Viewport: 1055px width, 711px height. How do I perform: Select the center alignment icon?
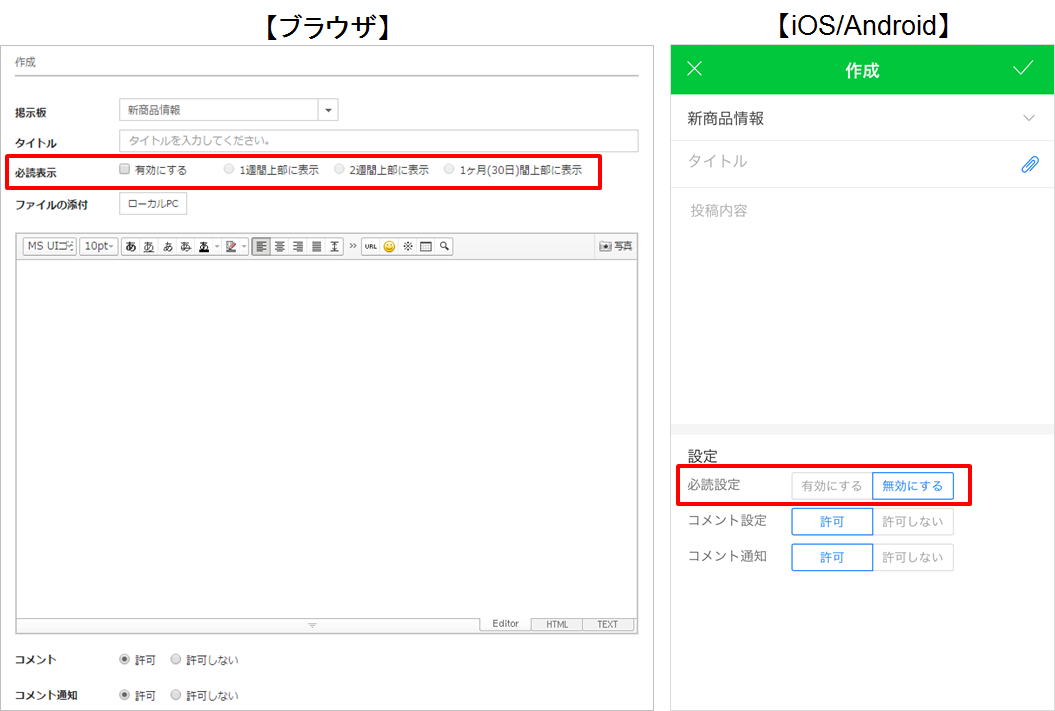[280, 246]
